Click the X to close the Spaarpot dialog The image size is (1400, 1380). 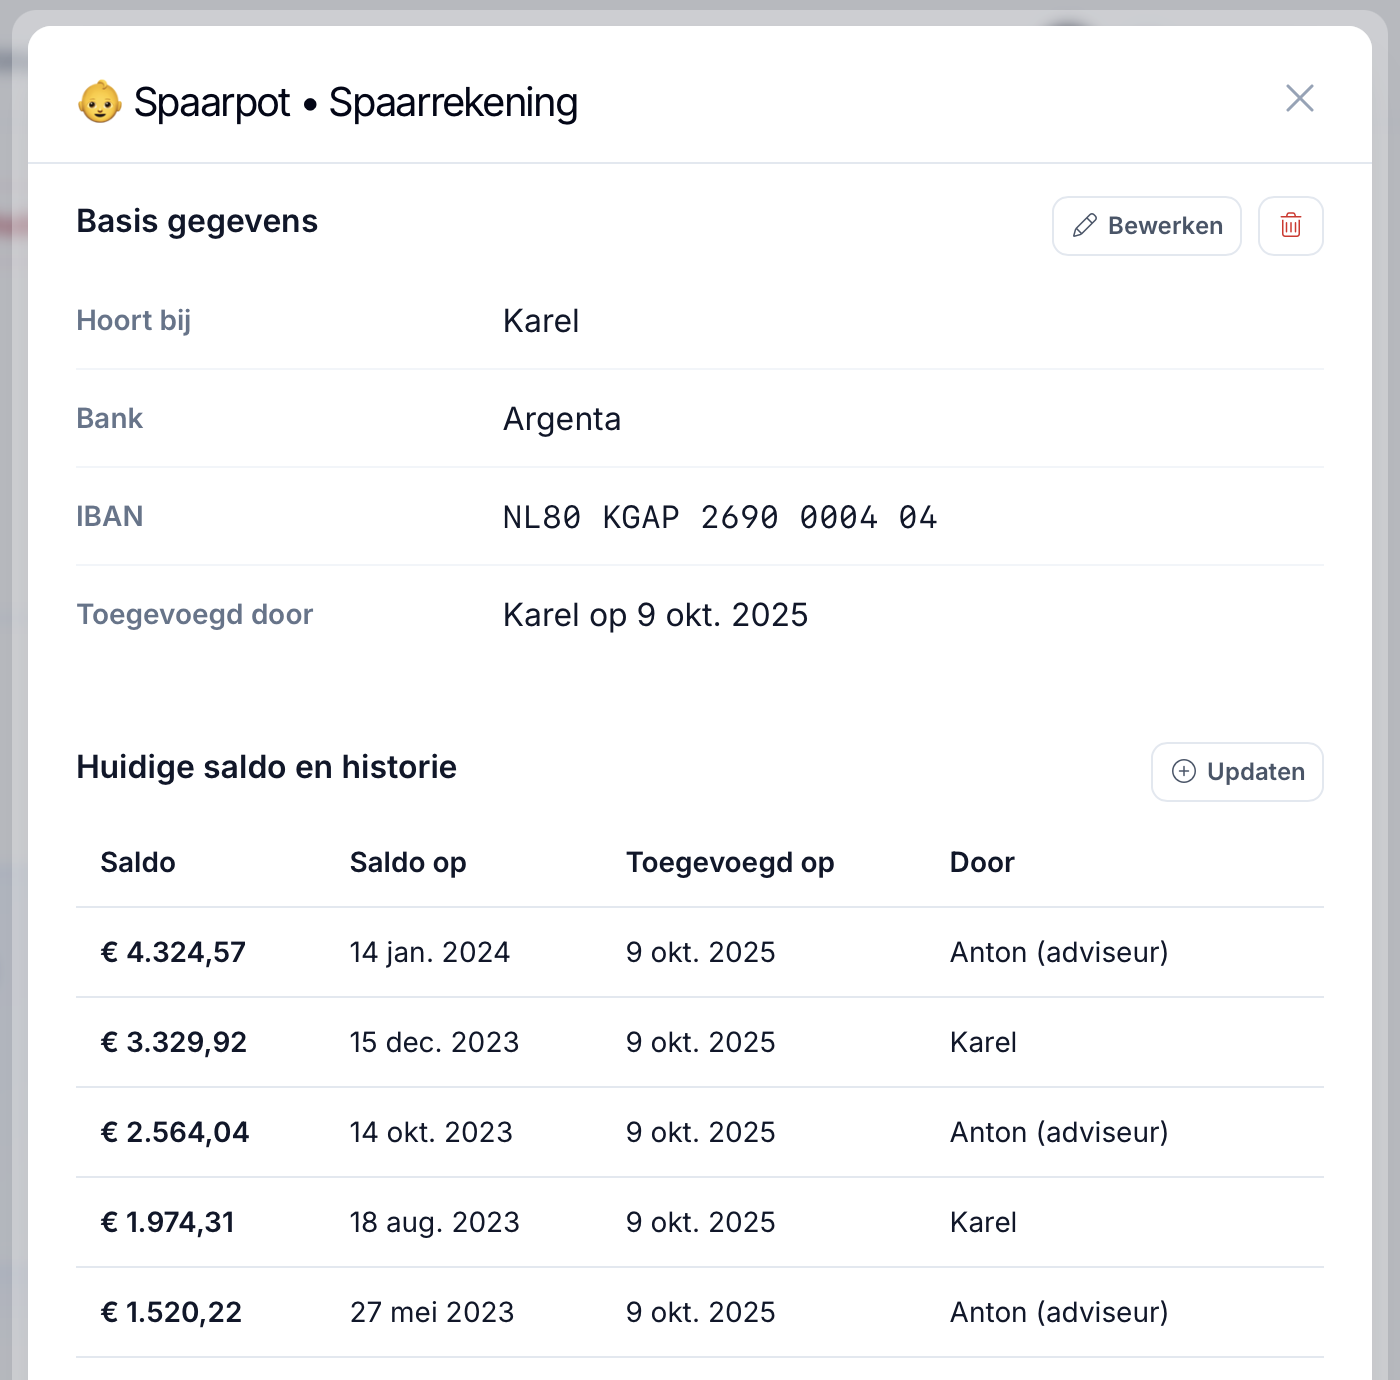point(1299,99)
